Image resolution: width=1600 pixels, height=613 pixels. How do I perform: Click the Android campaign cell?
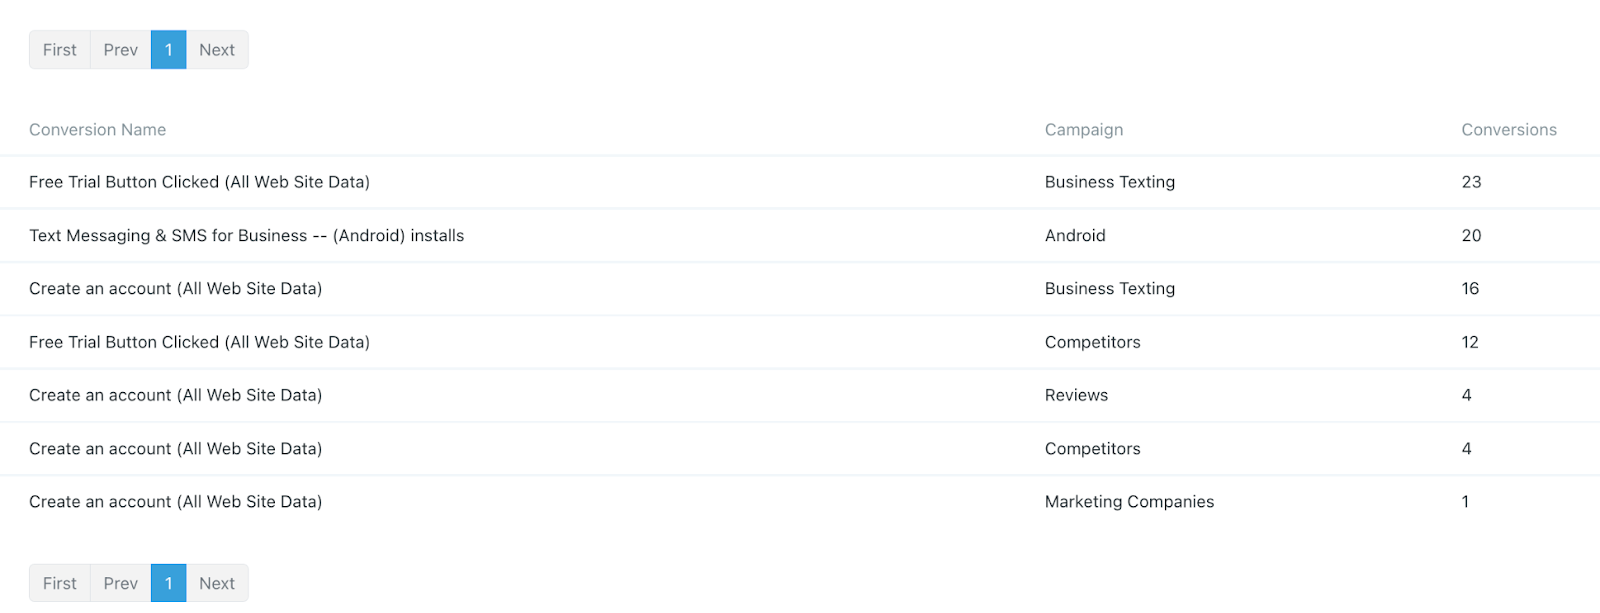(1075, 236)
